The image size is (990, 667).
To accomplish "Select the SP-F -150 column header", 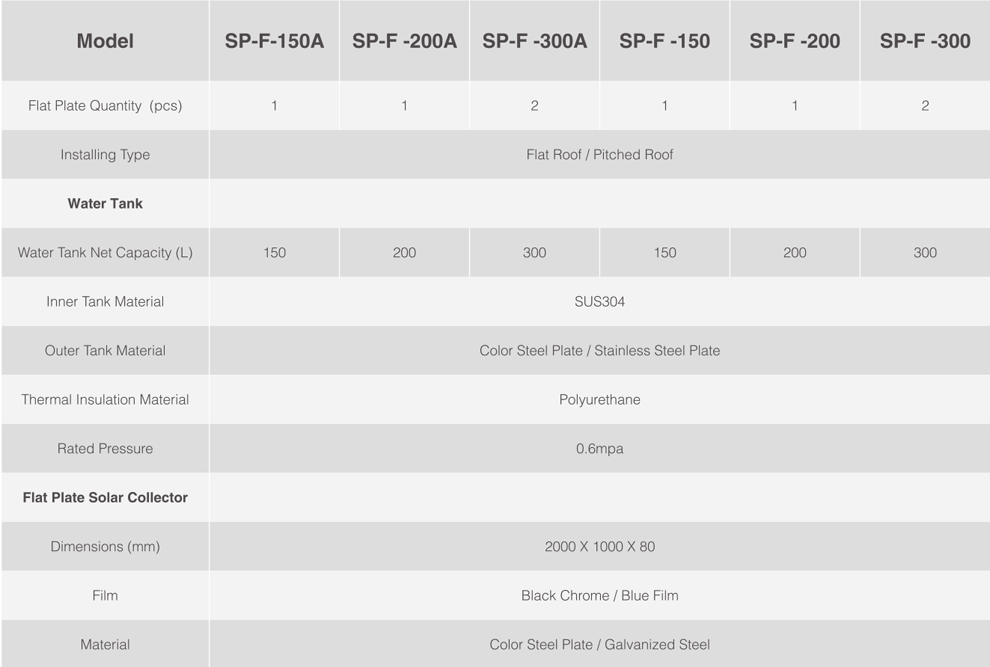I will (x=664, y=41).
